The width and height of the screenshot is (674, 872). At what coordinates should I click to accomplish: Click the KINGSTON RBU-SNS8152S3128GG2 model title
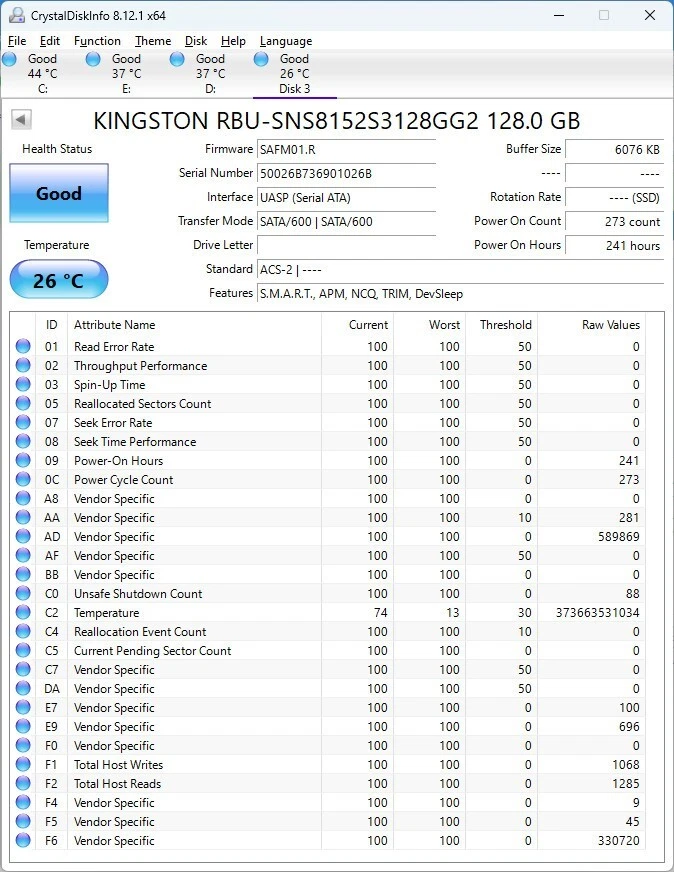336,121
